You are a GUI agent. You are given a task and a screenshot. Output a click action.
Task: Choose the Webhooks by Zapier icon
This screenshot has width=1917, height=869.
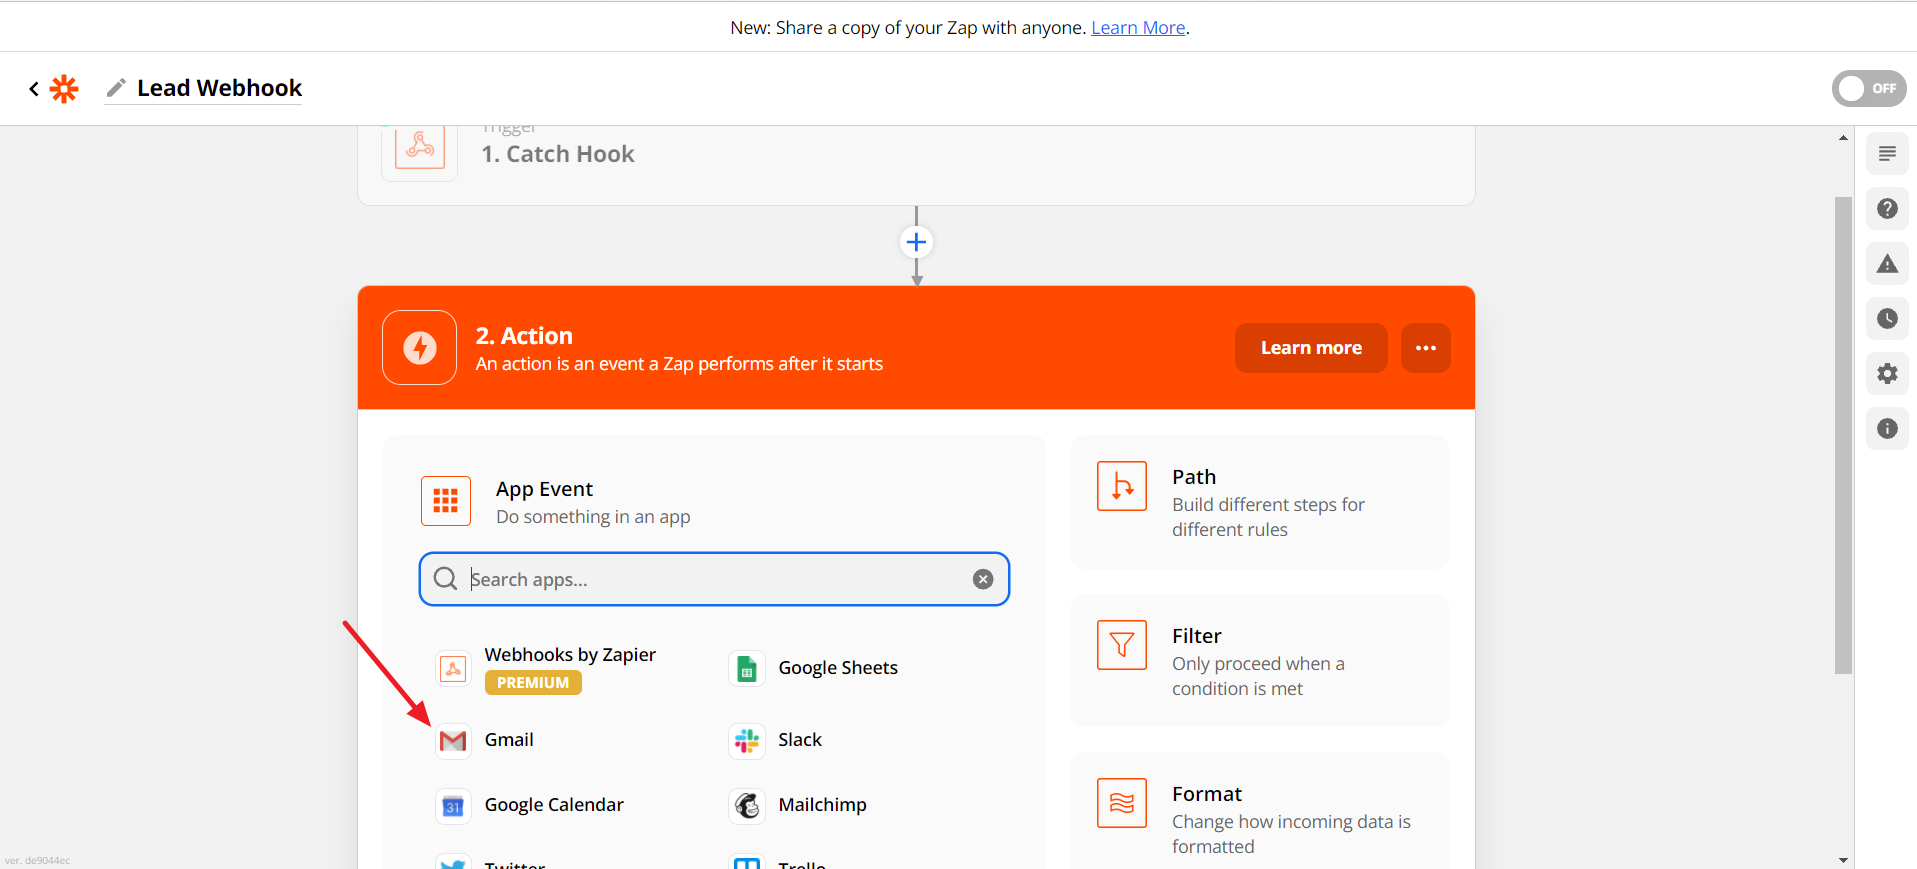coord(453,668)
